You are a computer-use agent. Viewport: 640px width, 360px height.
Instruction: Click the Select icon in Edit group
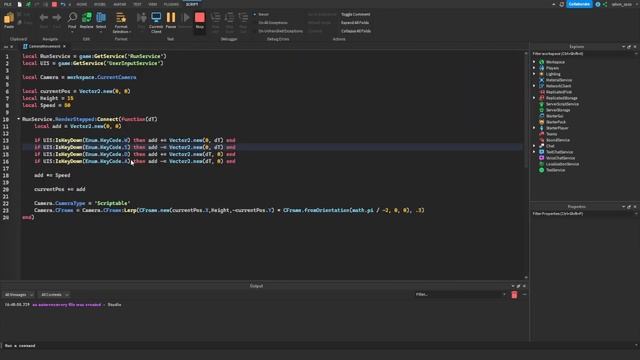coord(101,17)
